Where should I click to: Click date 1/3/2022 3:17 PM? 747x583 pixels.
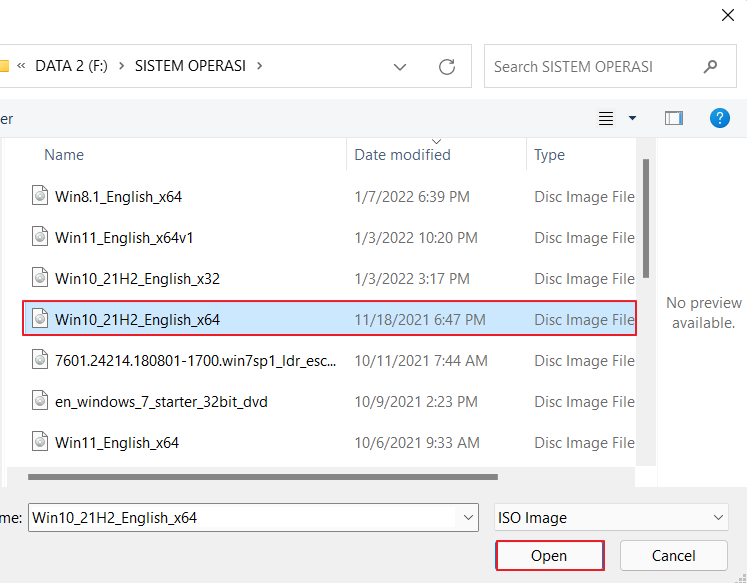[412, 279]
